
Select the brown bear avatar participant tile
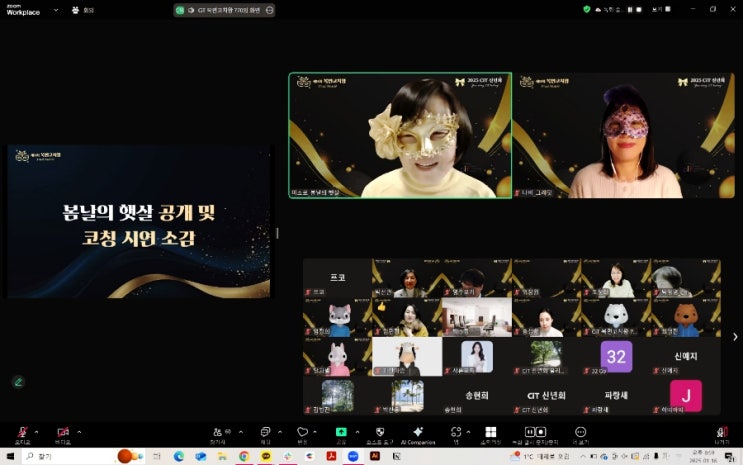point(686,317)
